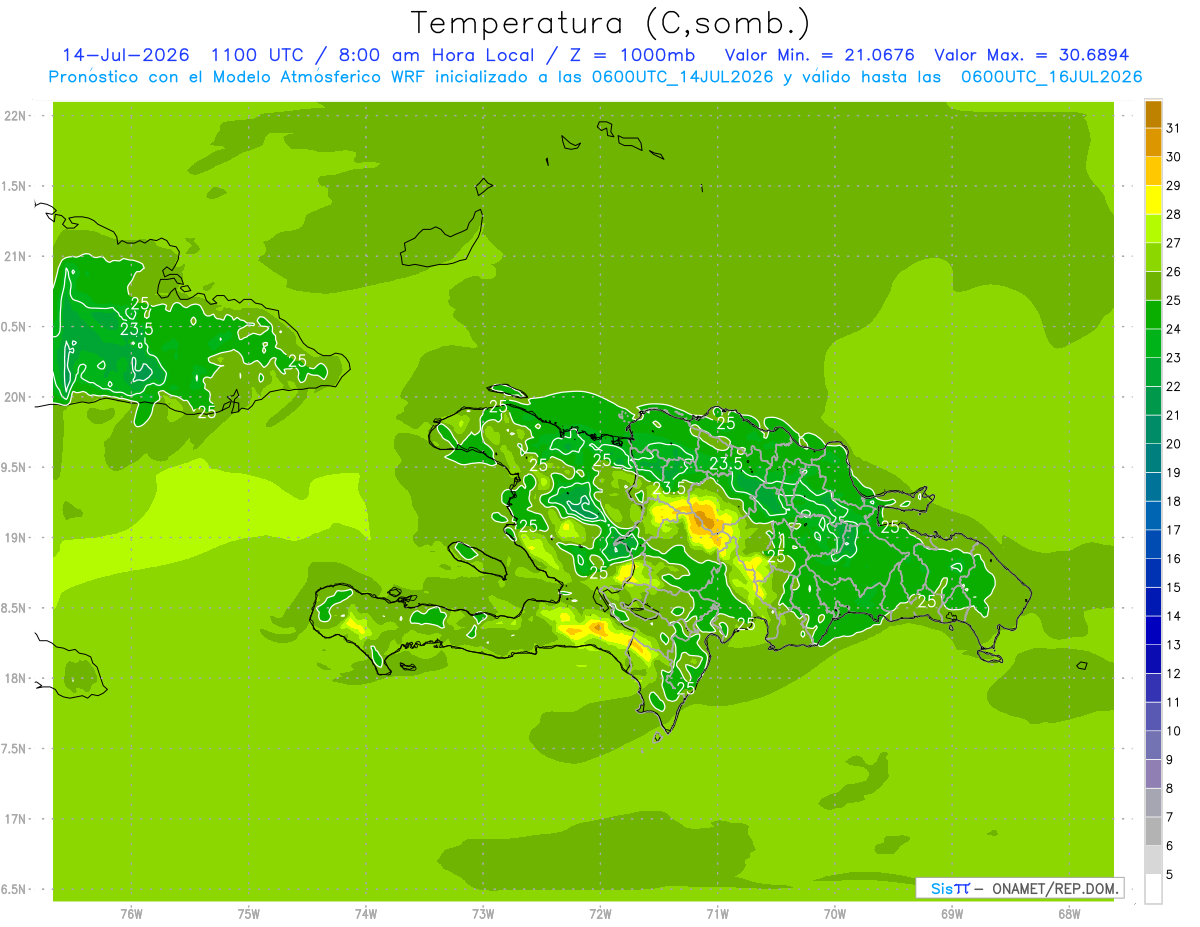Click the "0600UTC_14JUL2026" initialization timestamp
The width and height of the screenshot is (1200, 927).
681,77
